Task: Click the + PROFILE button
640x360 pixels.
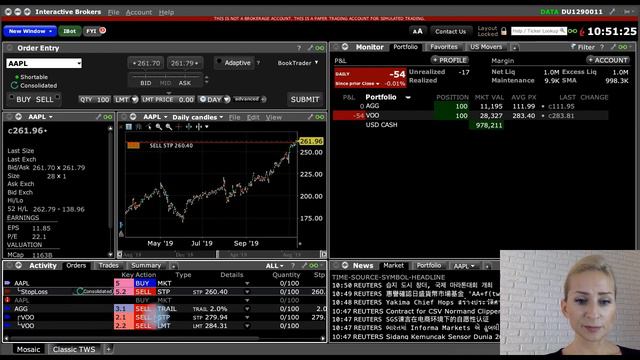Action: click(x=449, y=60)
